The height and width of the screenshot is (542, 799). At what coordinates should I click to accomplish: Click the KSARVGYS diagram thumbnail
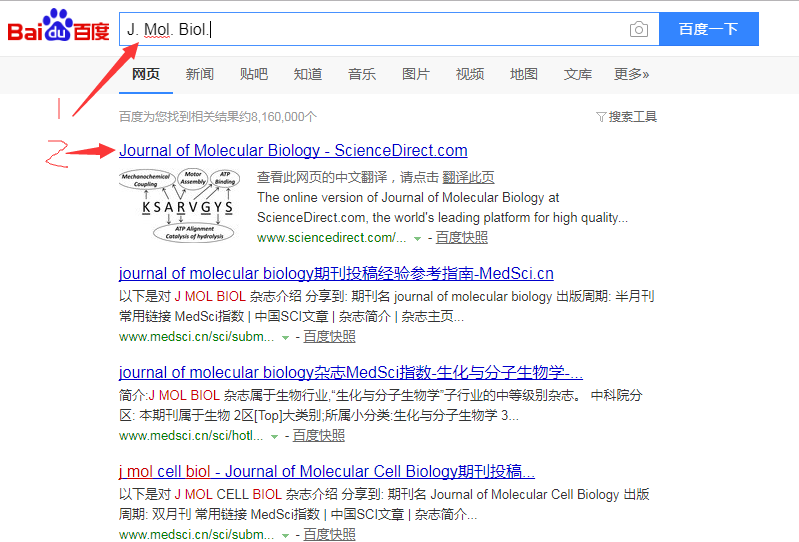point(179,206)
